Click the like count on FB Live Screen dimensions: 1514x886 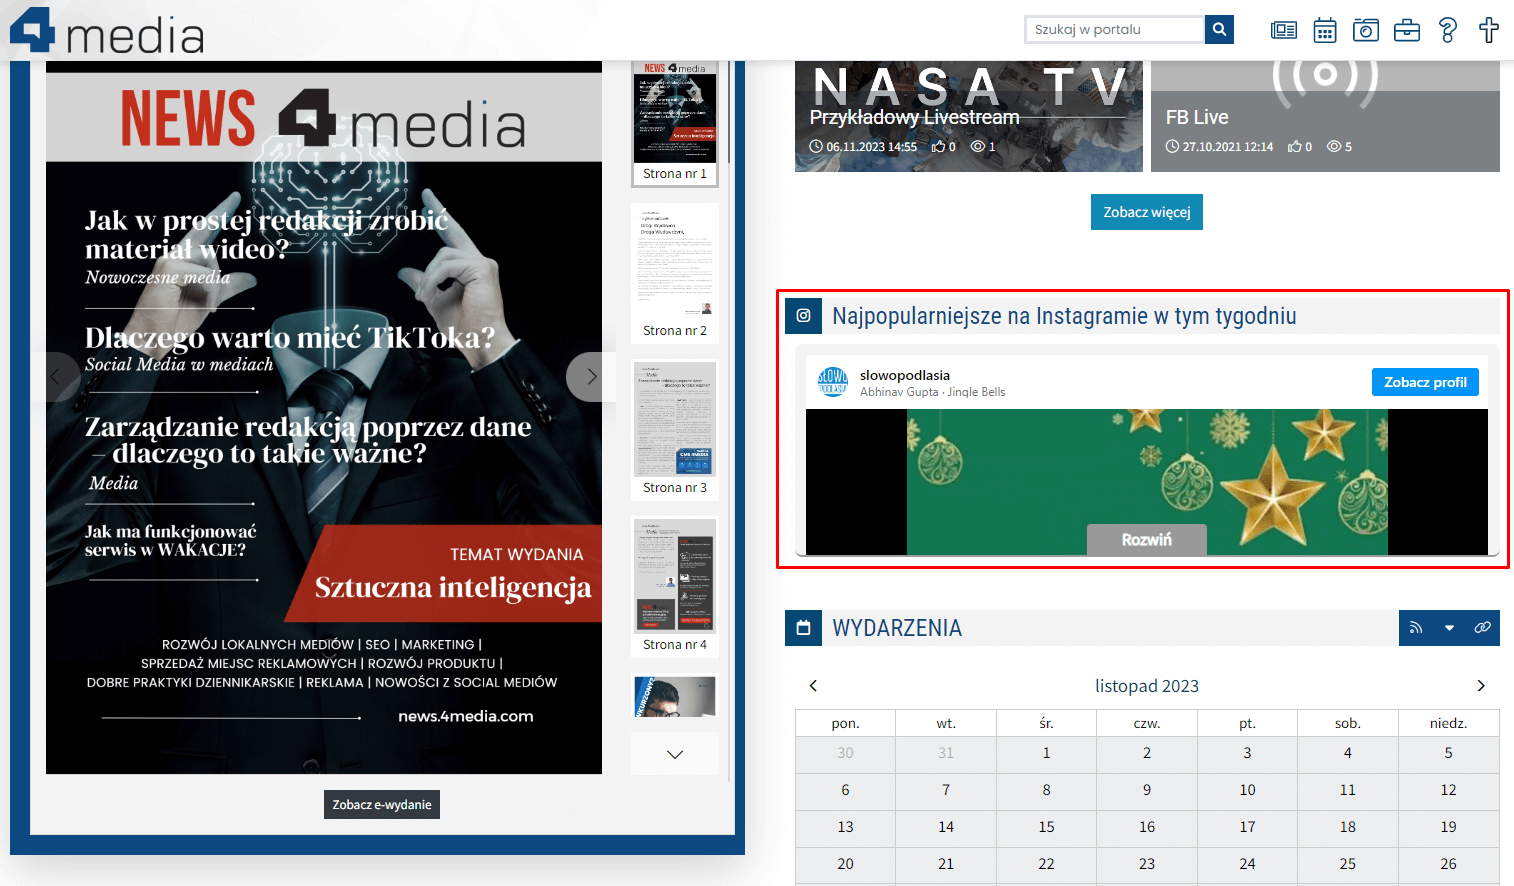tap(1300, 147)
